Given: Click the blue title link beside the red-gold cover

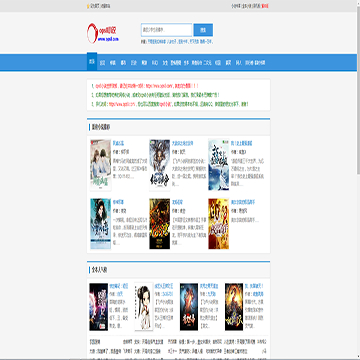Looking at the screenshot, I should click(242, 202).
